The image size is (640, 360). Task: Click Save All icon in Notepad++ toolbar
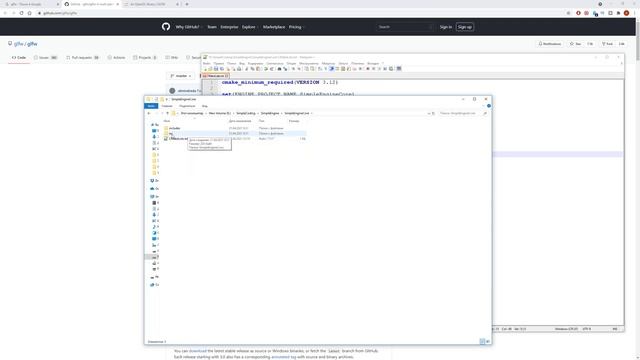[222, 69]
